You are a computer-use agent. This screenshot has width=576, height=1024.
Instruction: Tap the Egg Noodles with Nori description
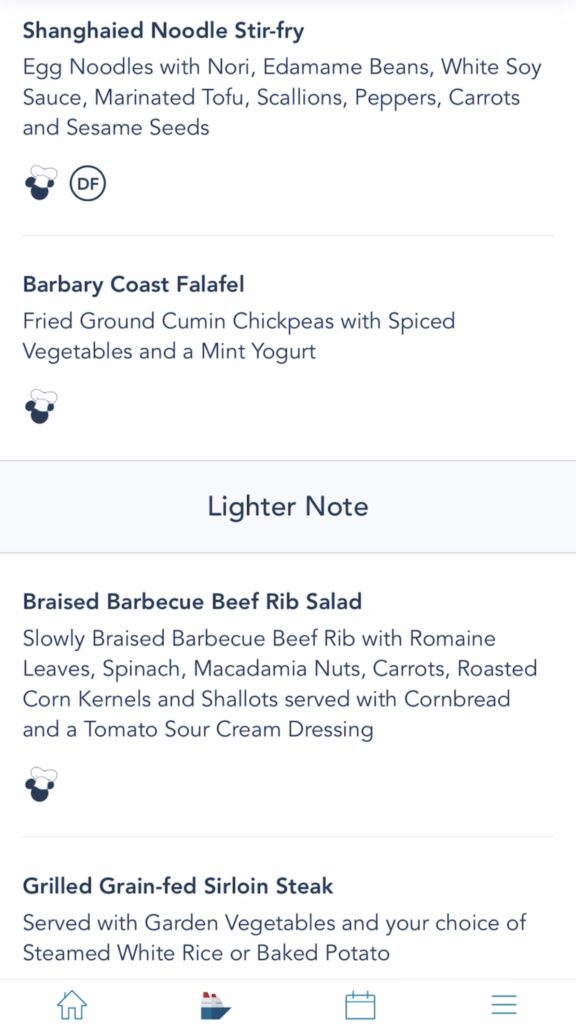(282, 97)
